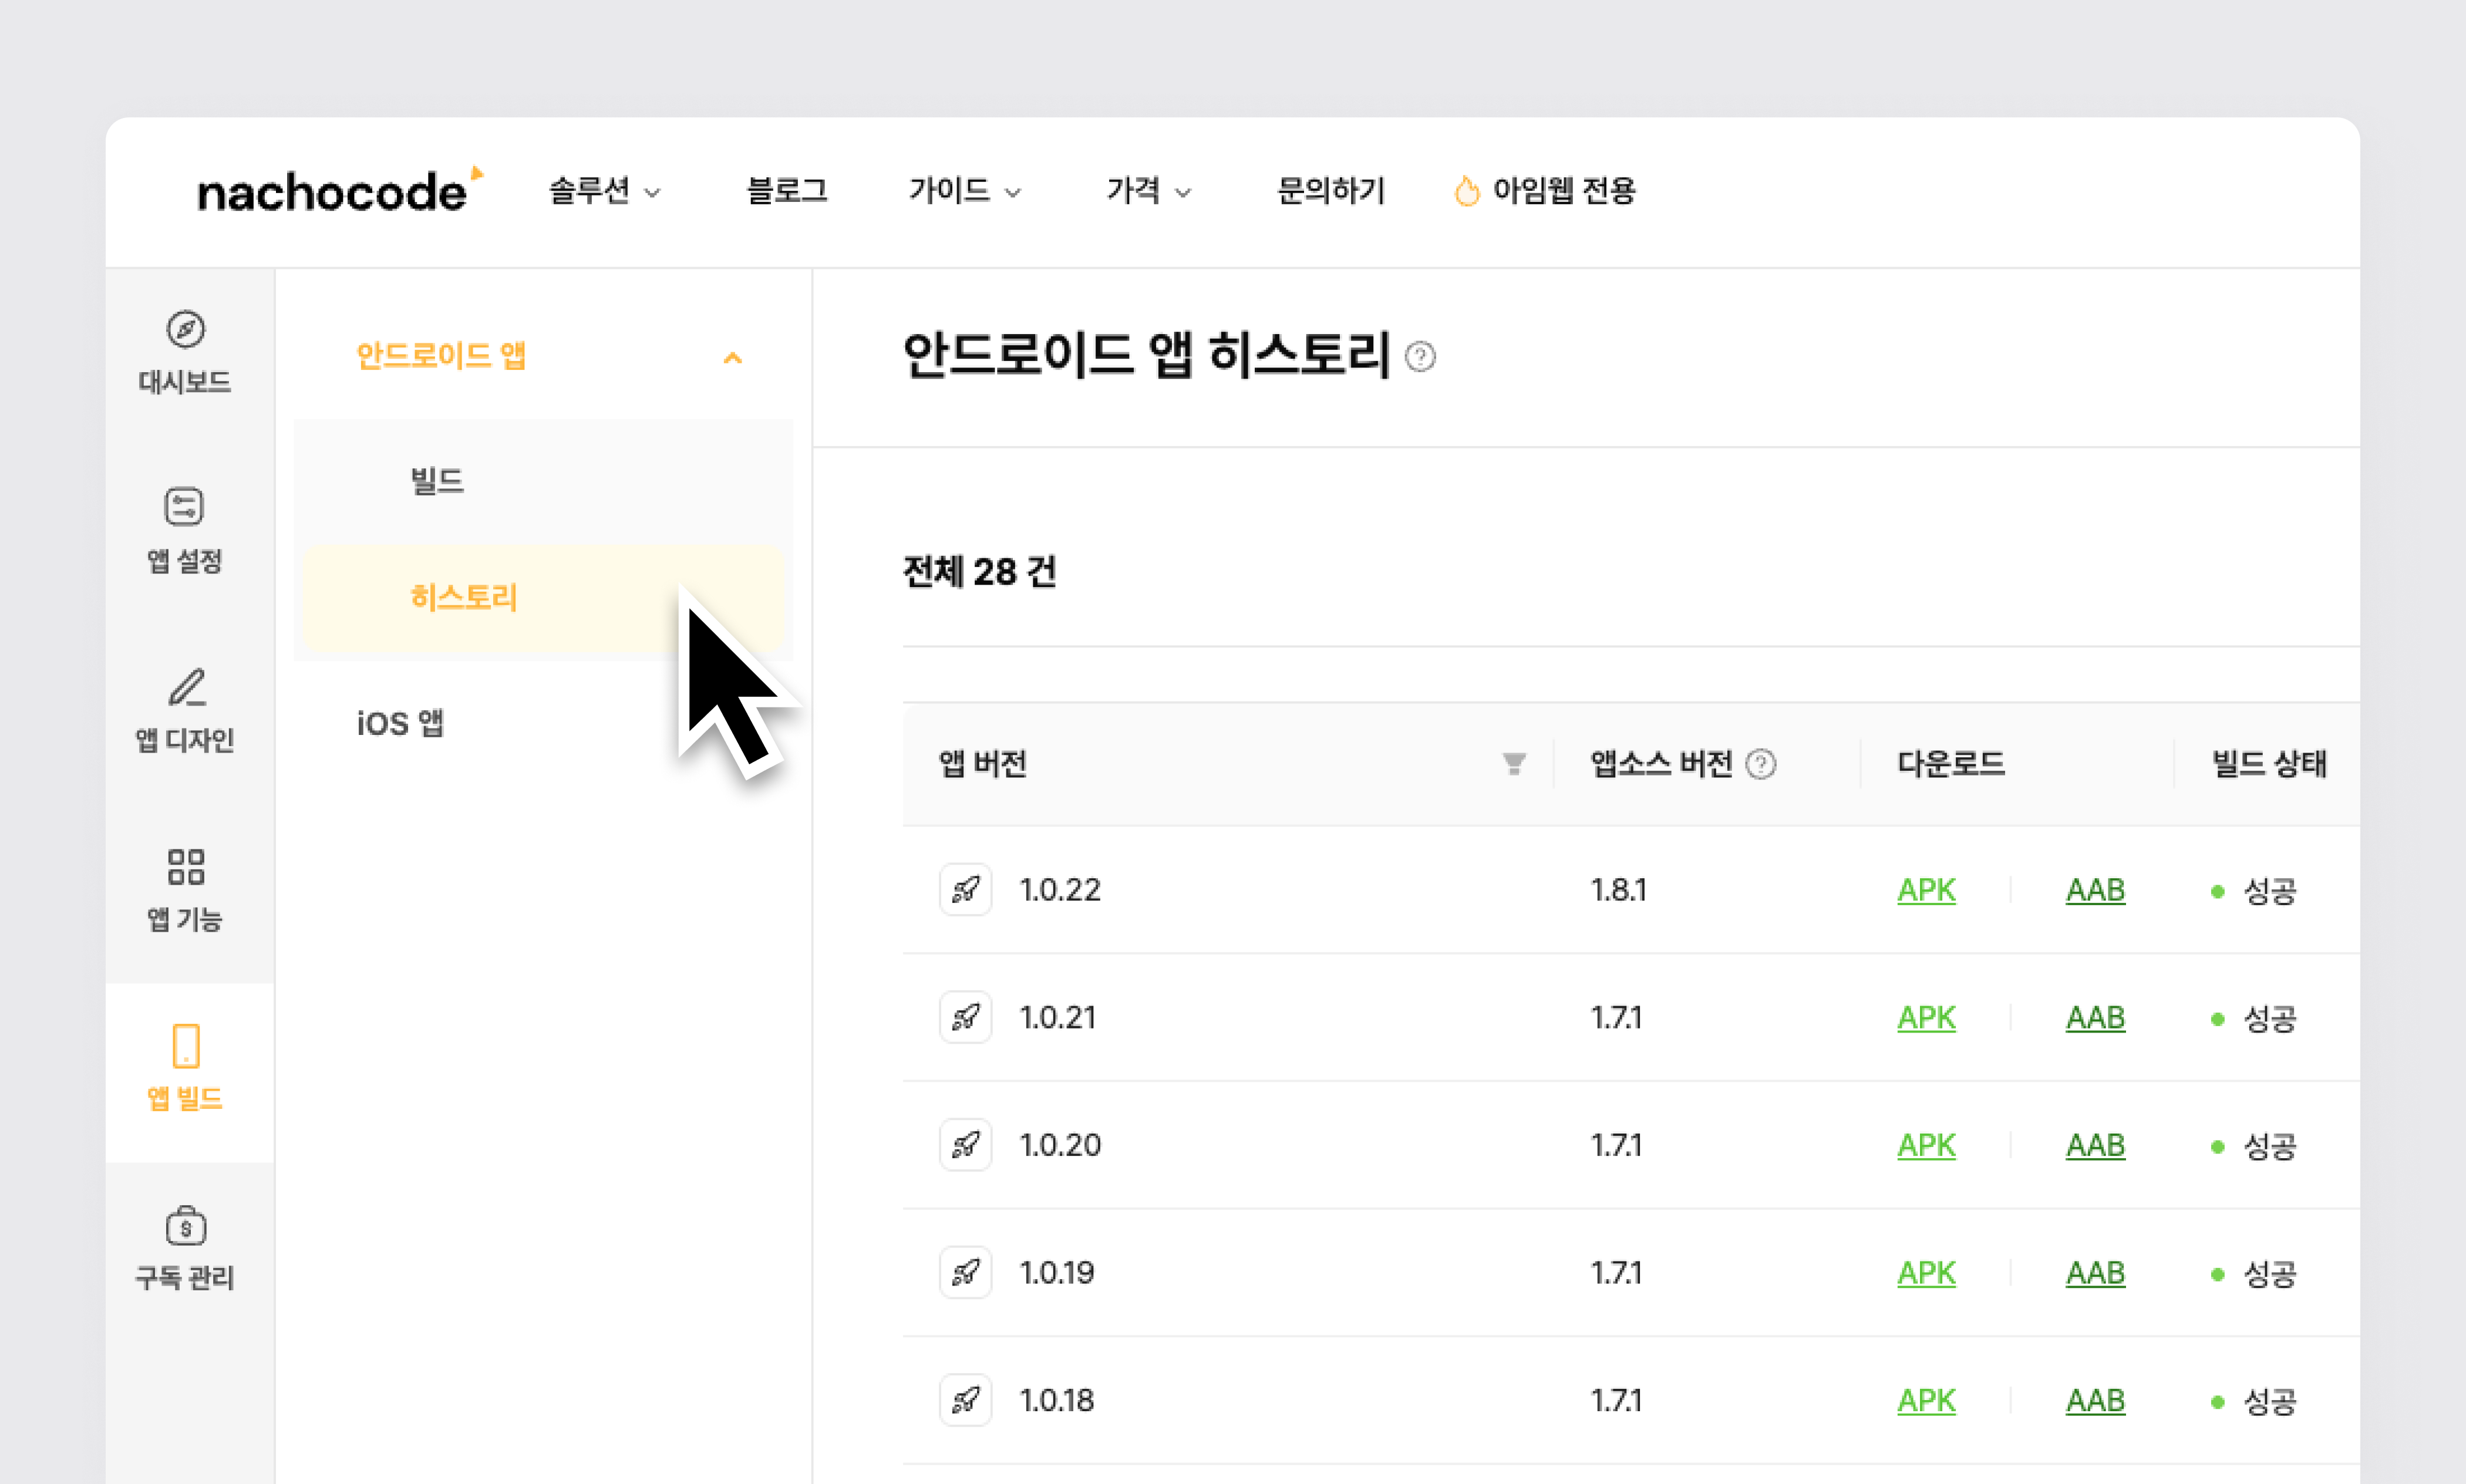Open 앱 설정 sliders icon
This screenshot has height=1484, width=2466.
[184, 507]
